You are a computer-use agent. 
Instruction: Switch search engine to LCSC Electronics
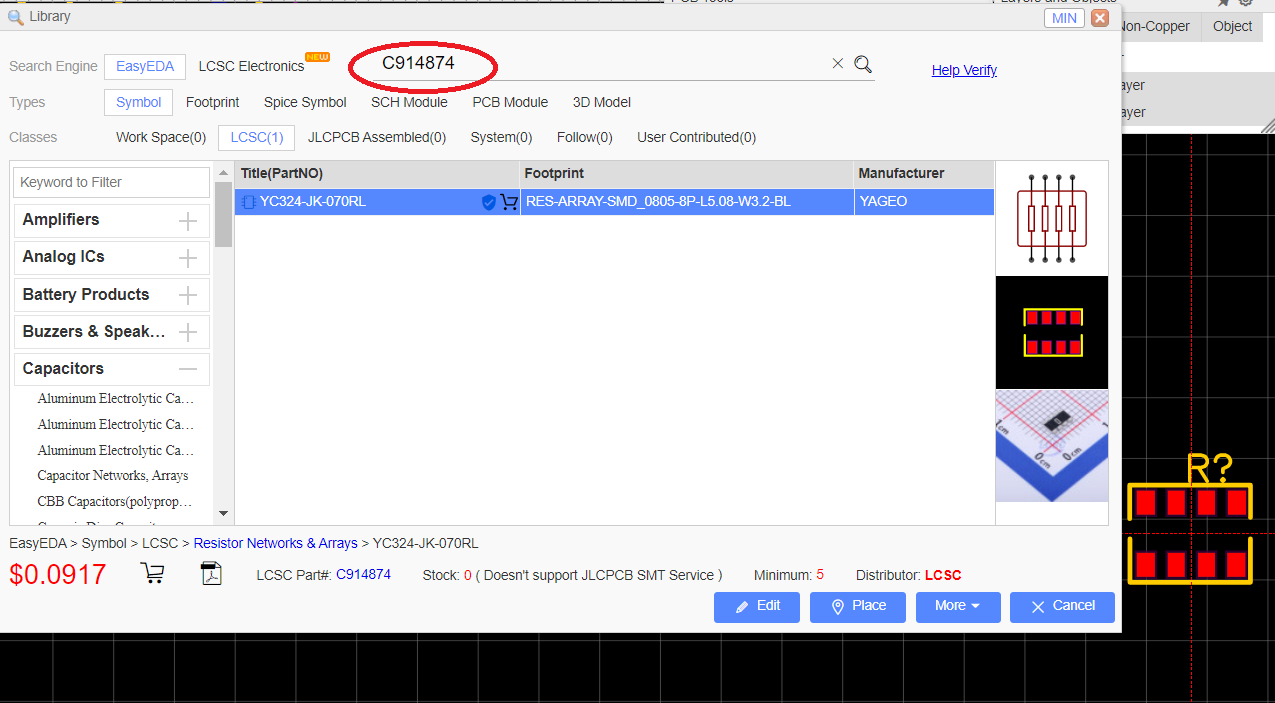pos(251,66)
